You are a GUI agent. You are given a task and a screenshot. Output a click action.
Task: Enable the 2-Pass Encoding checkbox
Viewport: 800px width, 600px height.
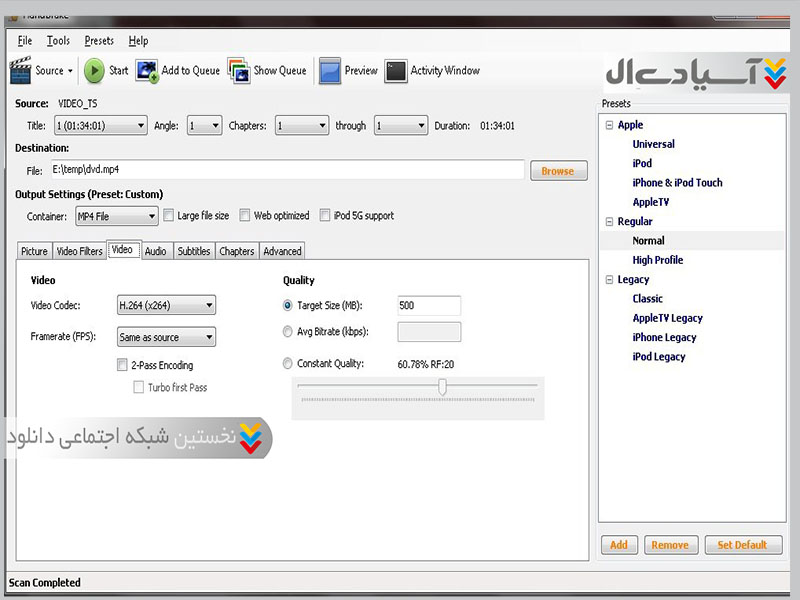(x=122, y=366)
